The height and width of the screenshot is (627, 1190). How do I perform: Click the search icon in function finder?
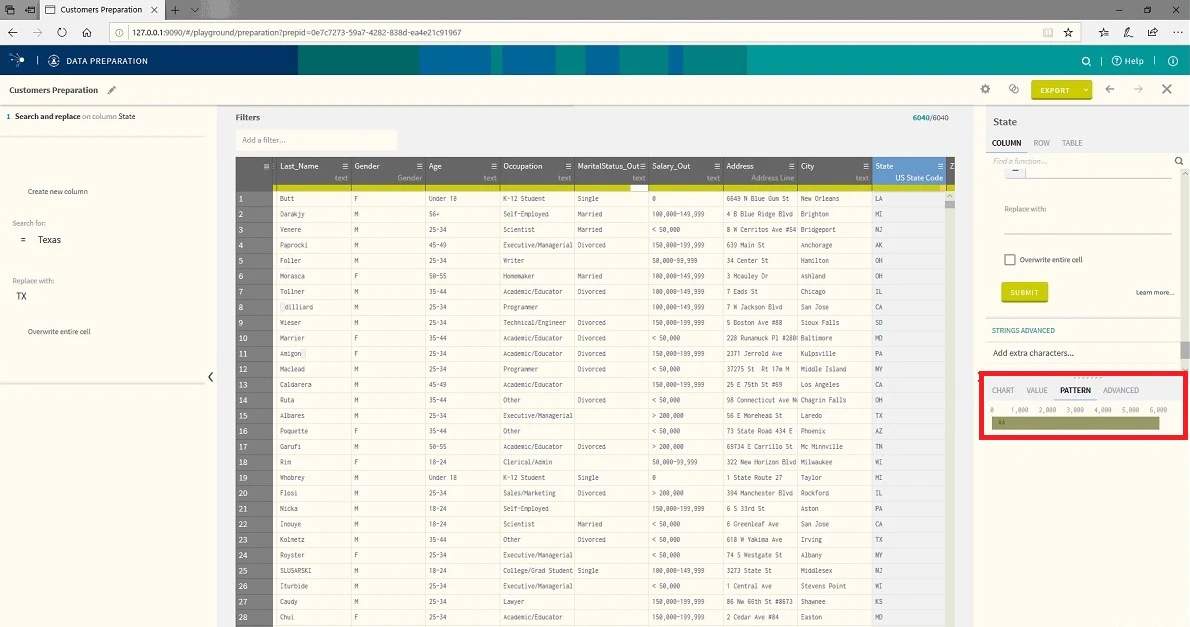pos(1179,161)
